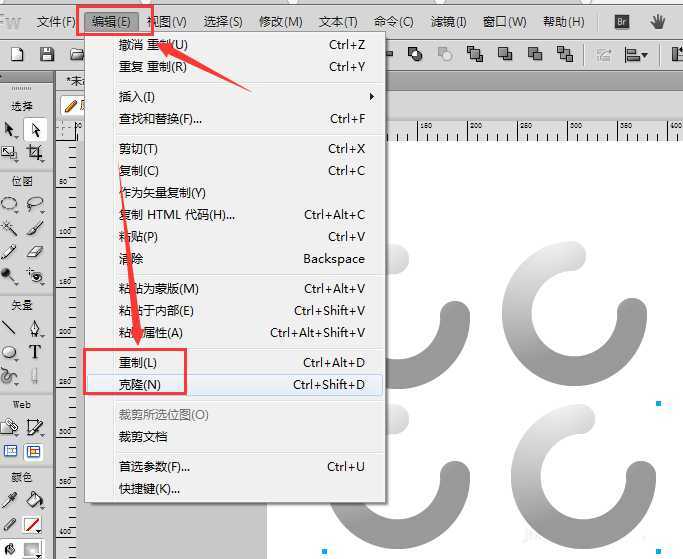Viewport: 683px width, 559px height.
Task: Open the 视图(V) menu
Action: 167,21
